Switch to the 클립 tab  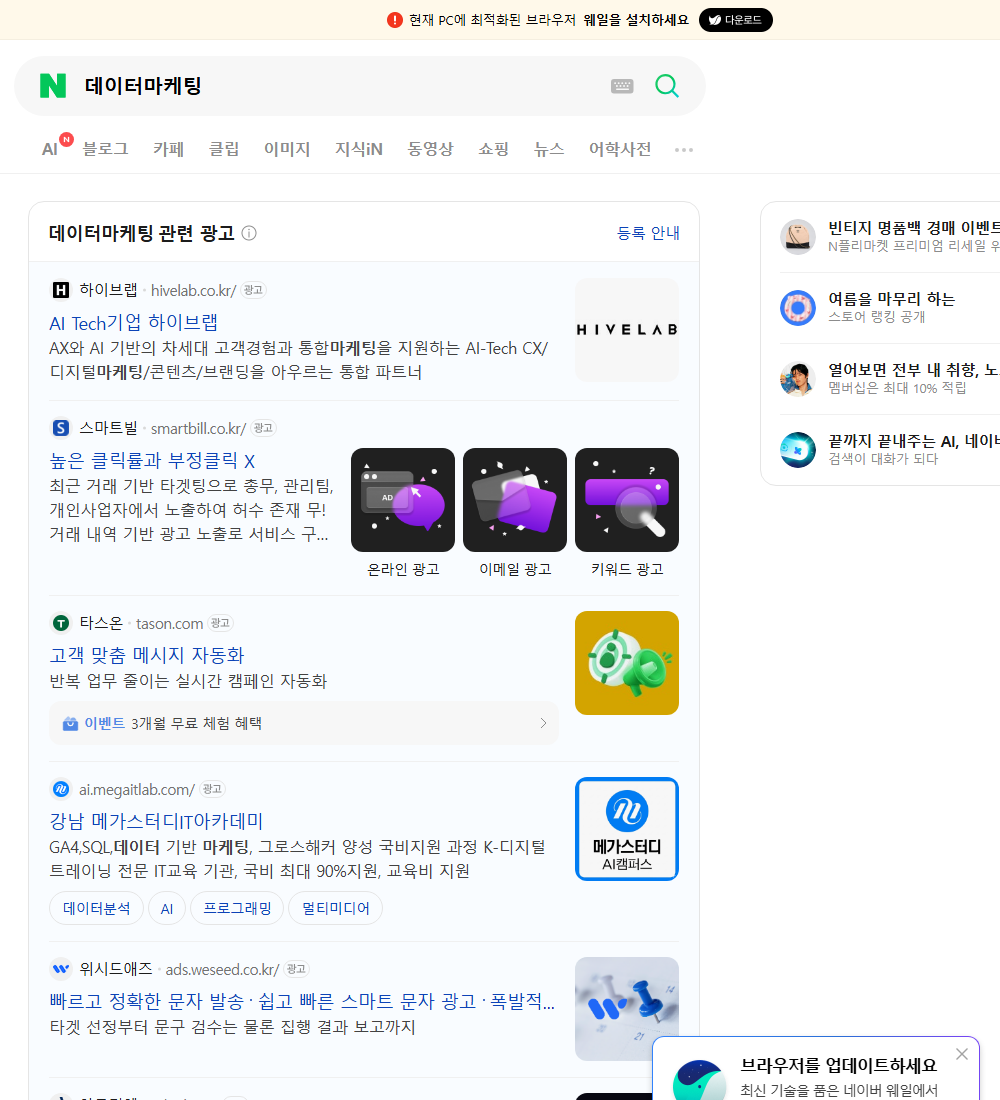click(224, 149)
